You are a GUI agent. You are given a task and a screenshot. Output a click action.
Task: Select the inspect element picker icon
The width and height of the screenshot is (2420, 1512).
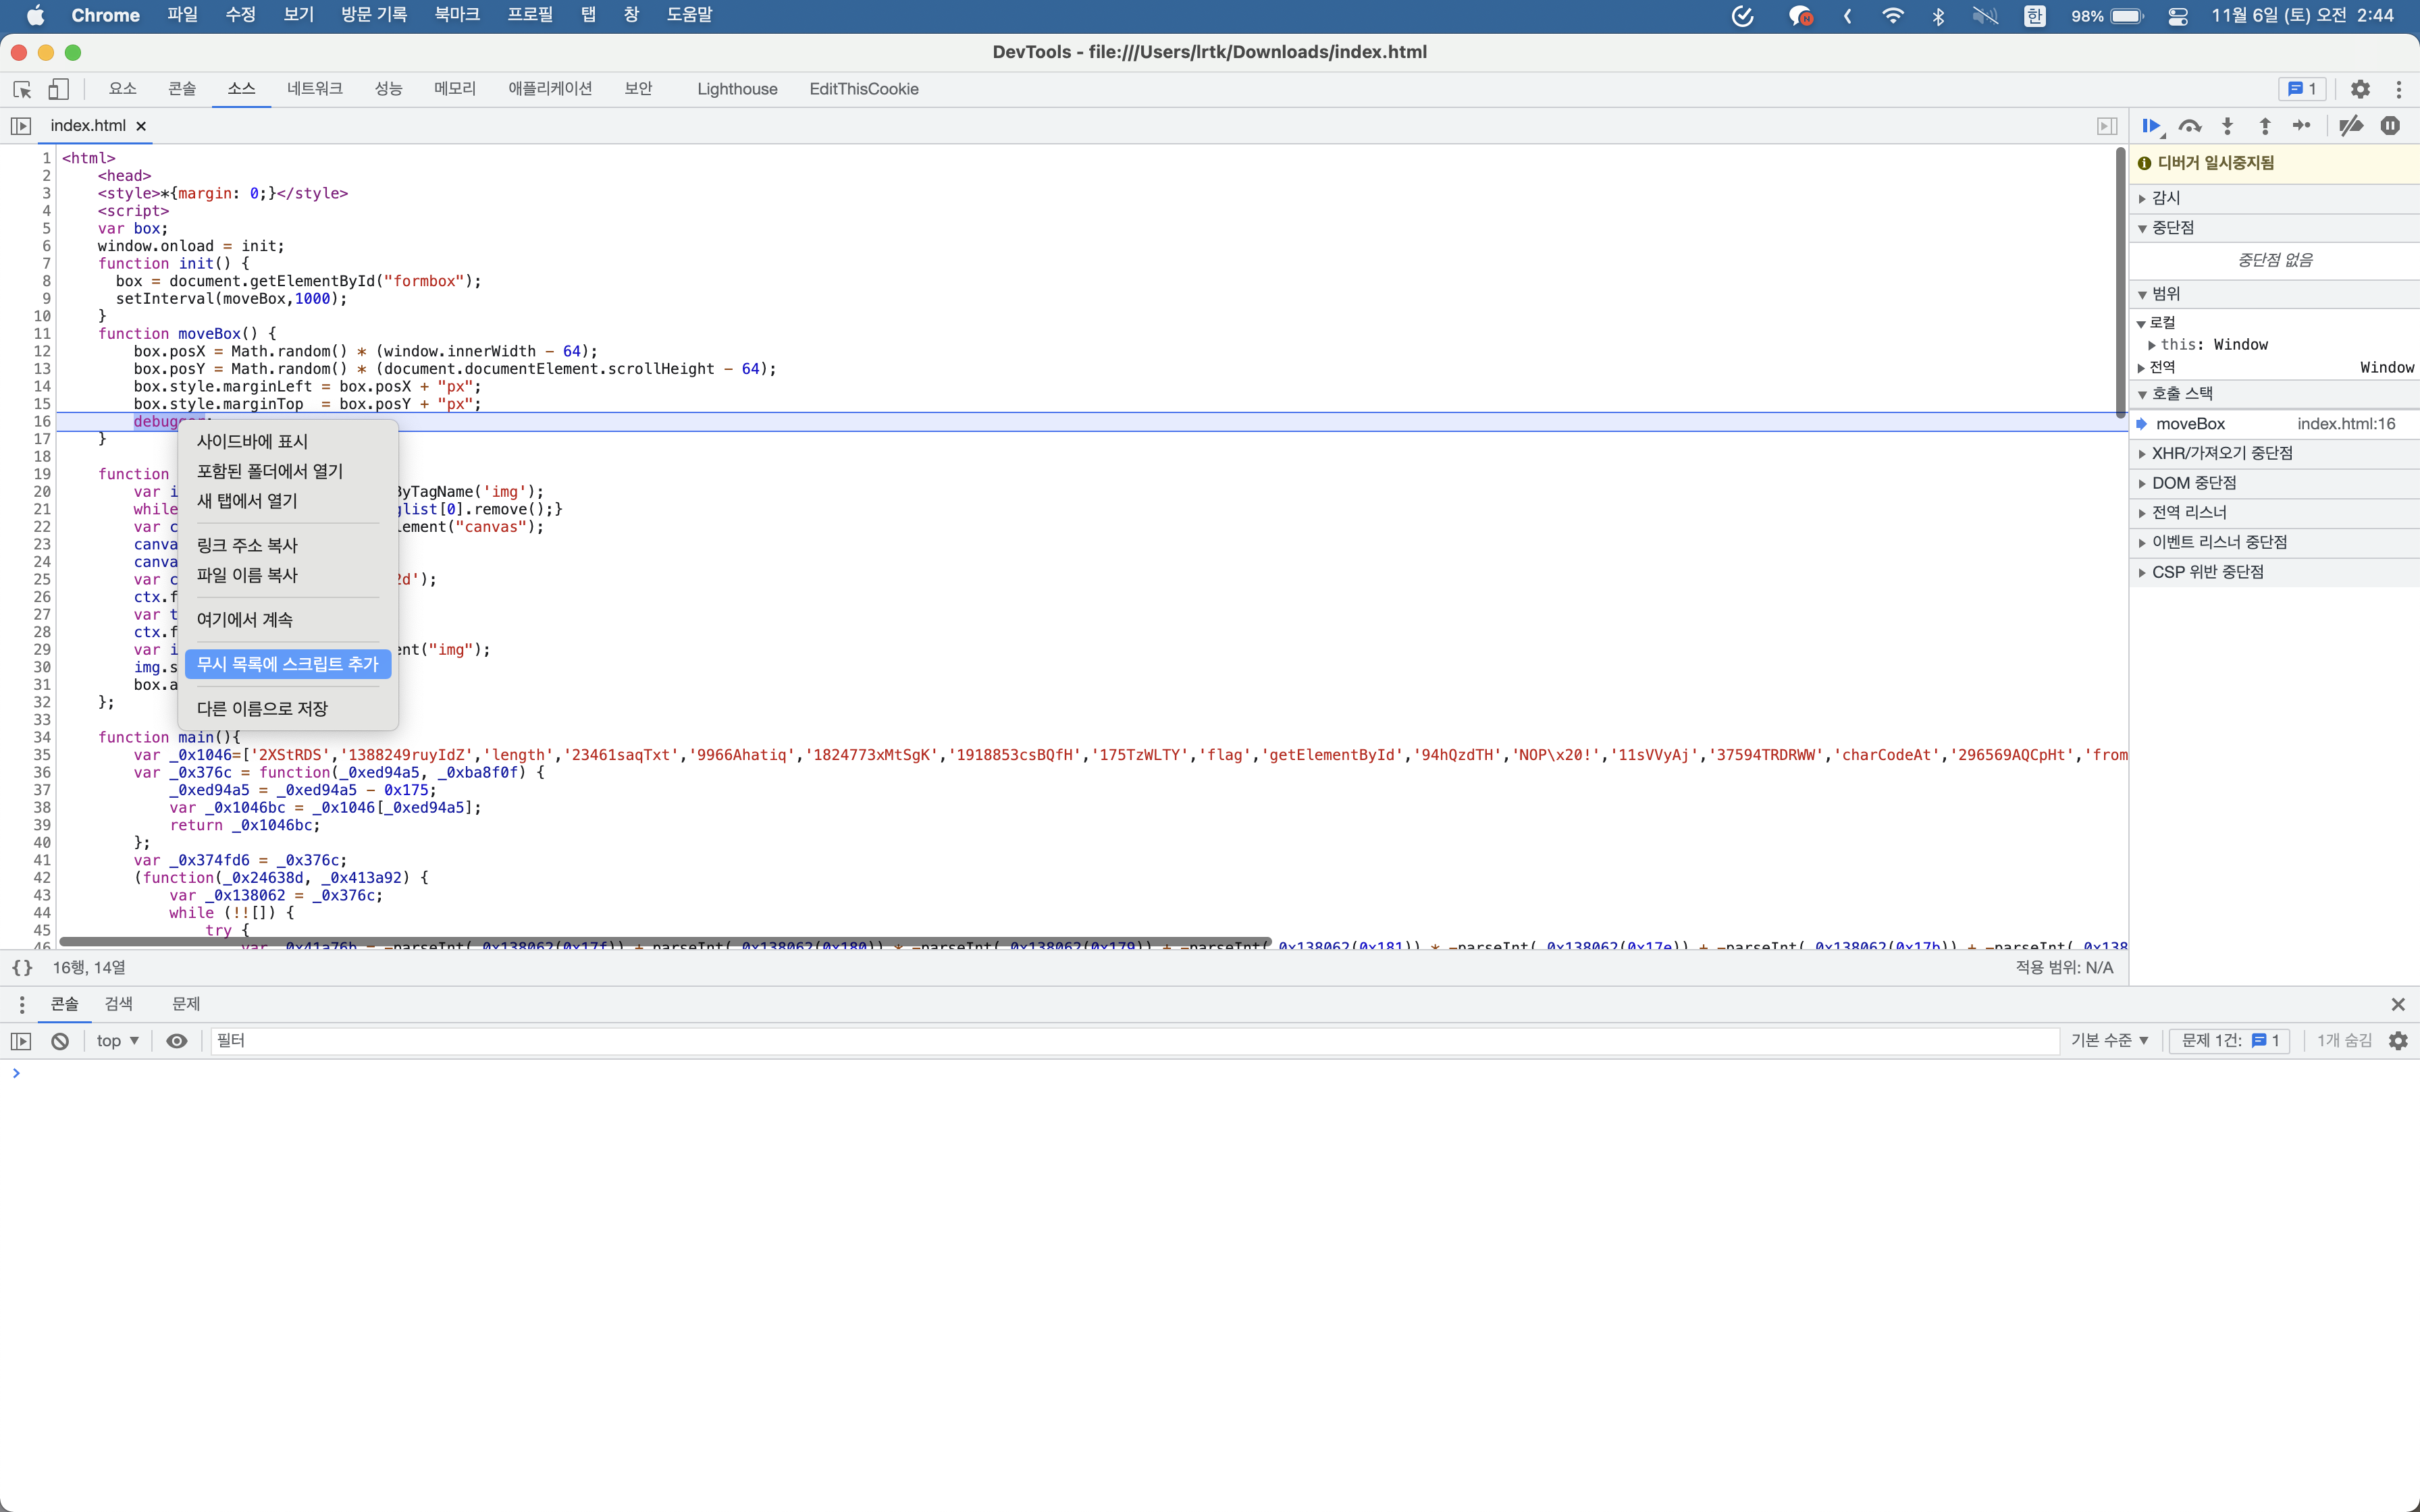click(x=22, y=89)
